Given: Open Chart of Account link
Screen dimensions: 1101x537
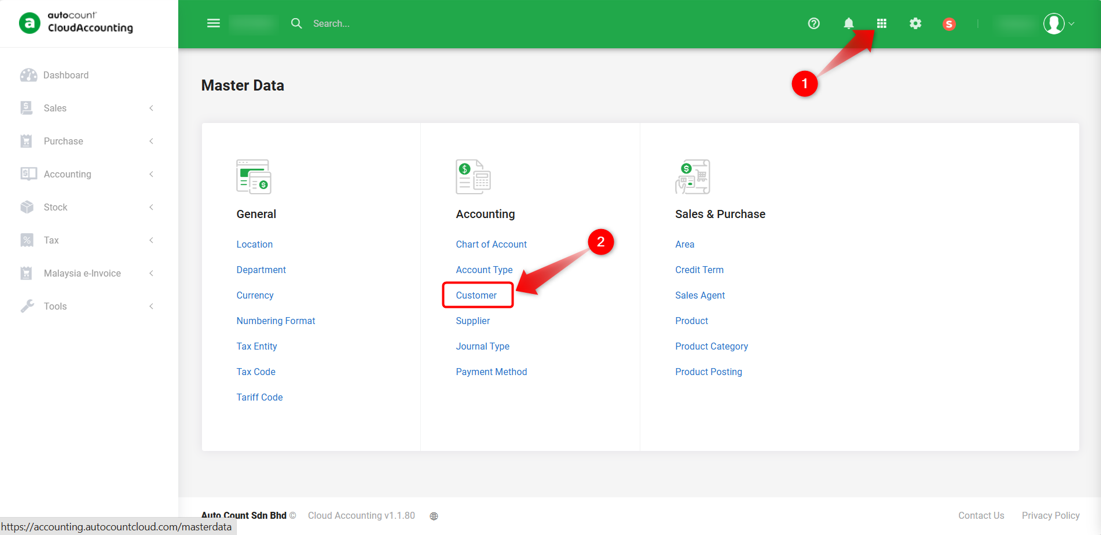Looking at the screenshot, I should 491,244.
